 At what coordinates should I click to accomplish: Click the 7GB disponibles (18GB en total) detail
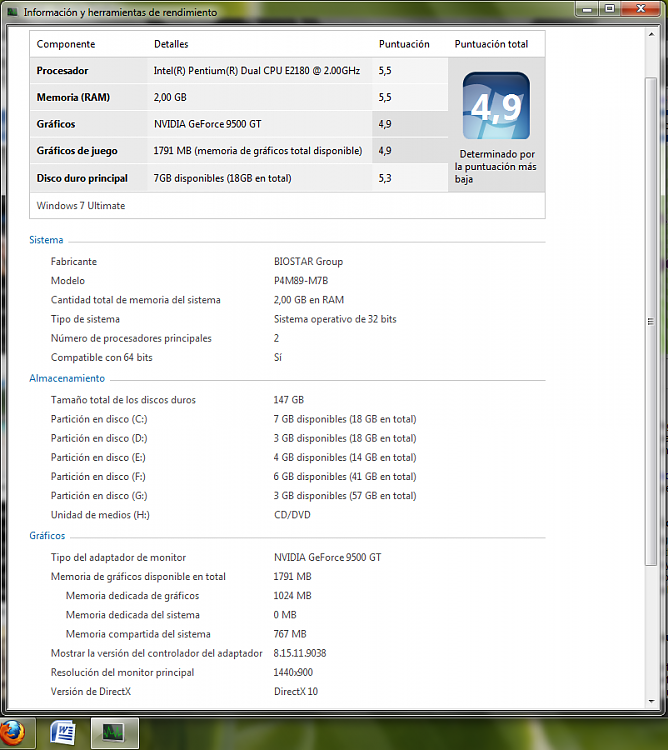tap(222, 178)
